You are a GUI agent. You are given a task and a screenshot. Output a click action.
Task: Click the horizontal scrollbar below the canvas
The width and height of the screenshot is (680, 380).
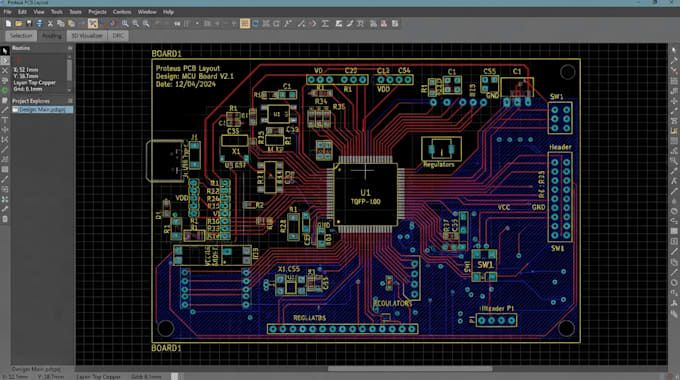pyautogui.click(x=410, y=369)
